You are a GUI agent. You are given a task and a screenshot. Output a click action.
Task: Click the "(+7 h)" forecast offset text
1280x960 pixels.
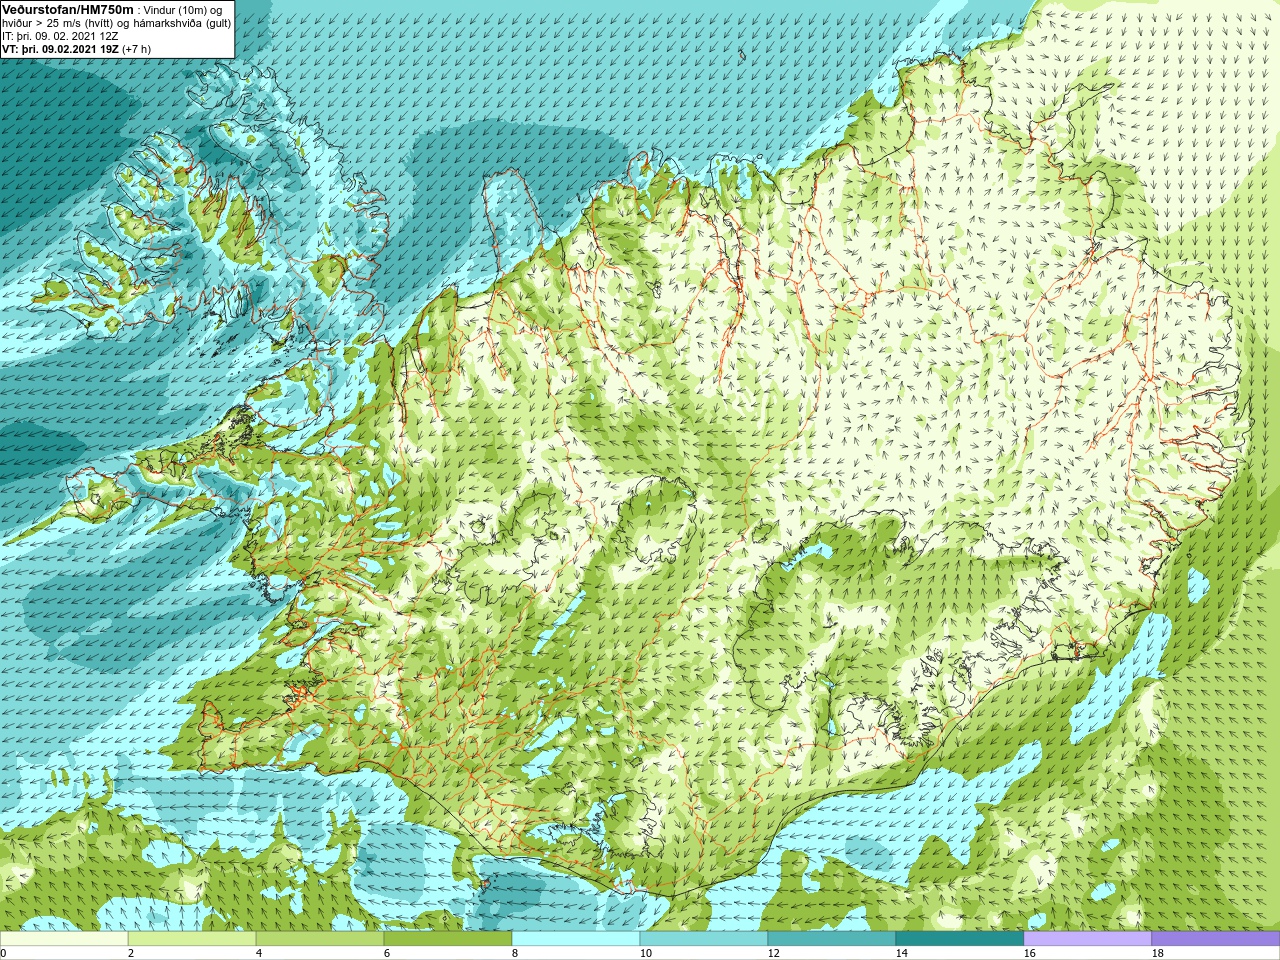pyautogui.click(x=136, y=49)
